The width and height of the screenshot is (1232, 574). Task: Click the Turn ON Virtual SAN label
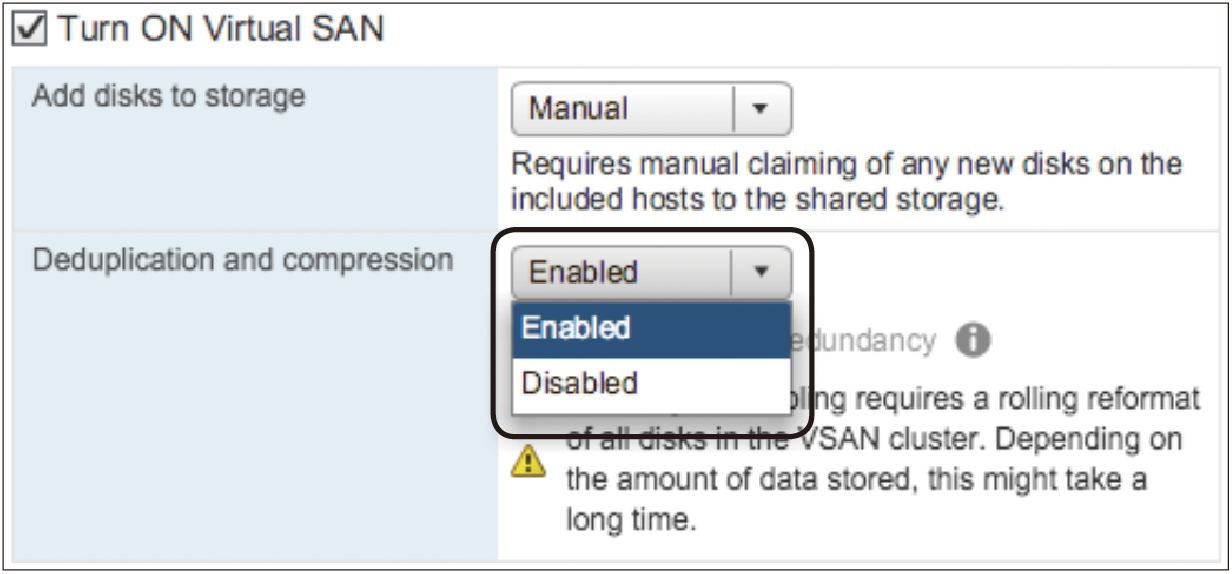click(x=220, y=30)
